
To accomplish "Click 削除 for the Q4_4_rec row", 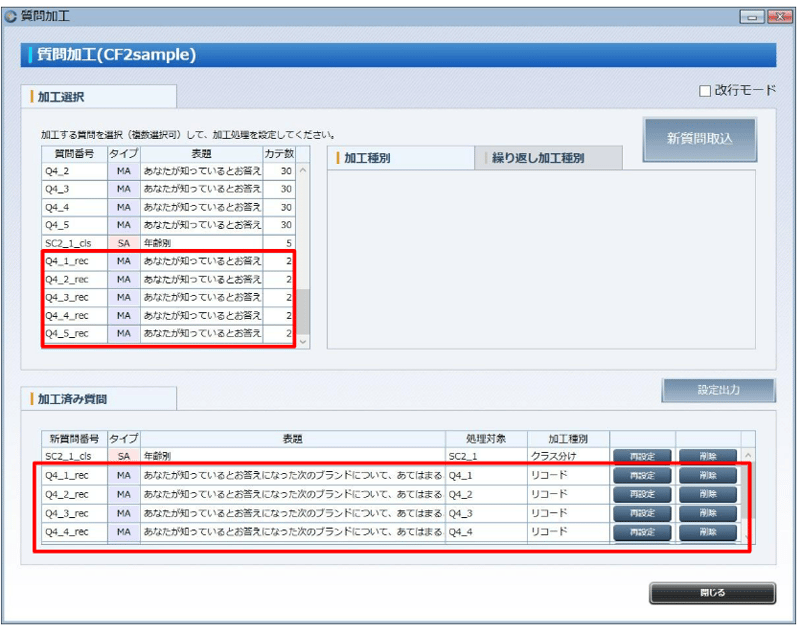I will 708,532.
